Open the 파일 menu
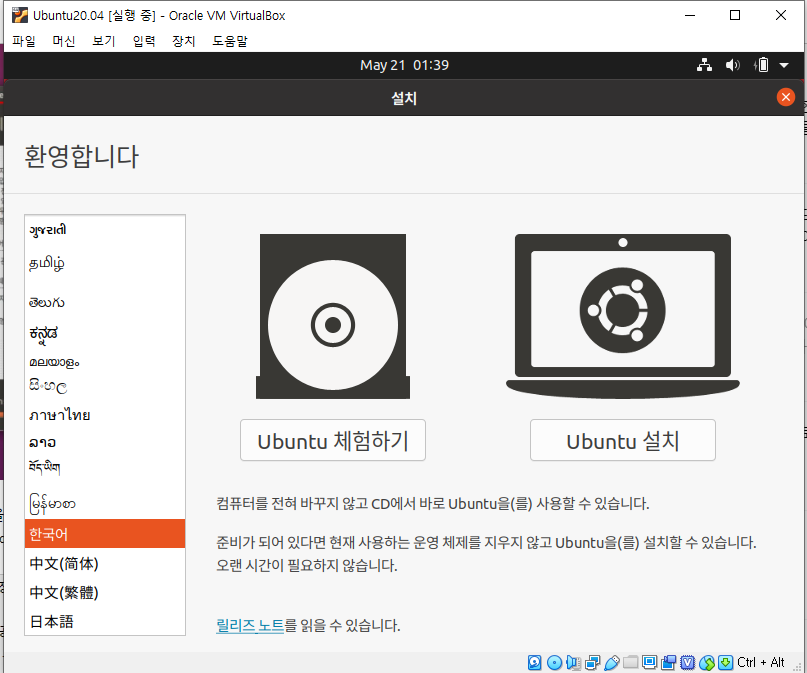The image size is (807, 673). click(x=24, y=41)
